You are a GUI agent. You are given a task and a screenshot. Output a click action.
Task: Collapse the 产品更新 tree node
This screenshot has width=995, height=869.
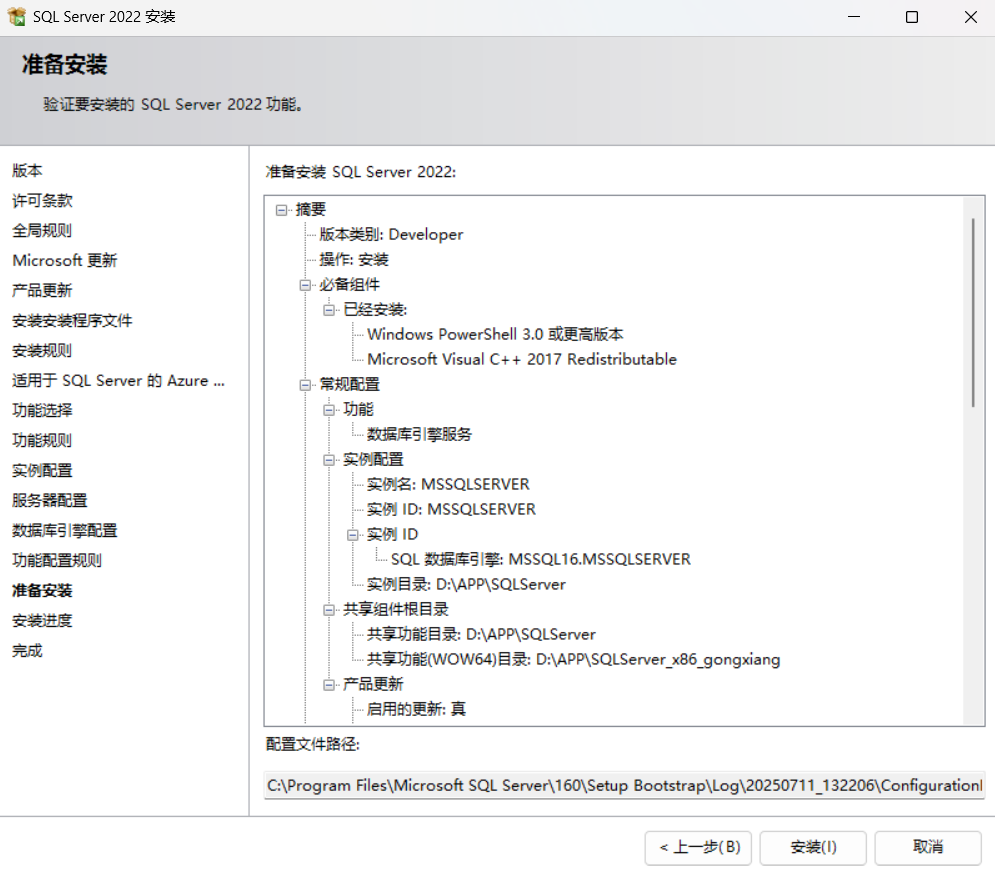(x=329, y=684)
